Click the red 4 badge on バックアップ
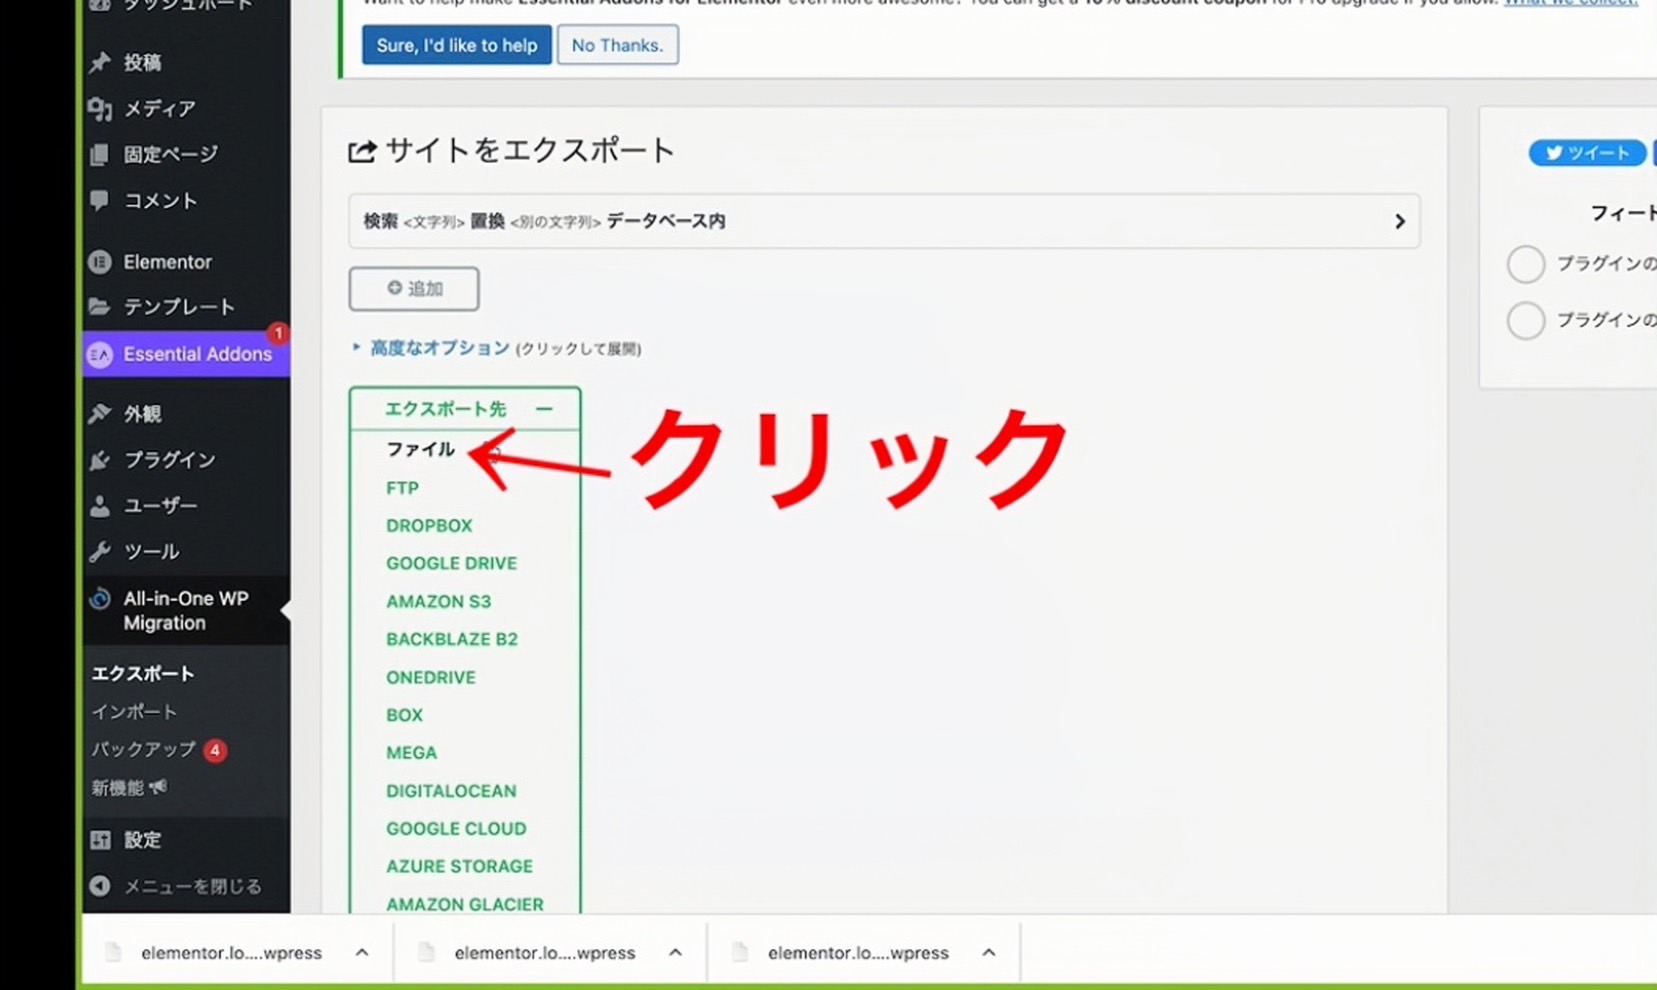The image size is (1657, 990). point(215,750)
